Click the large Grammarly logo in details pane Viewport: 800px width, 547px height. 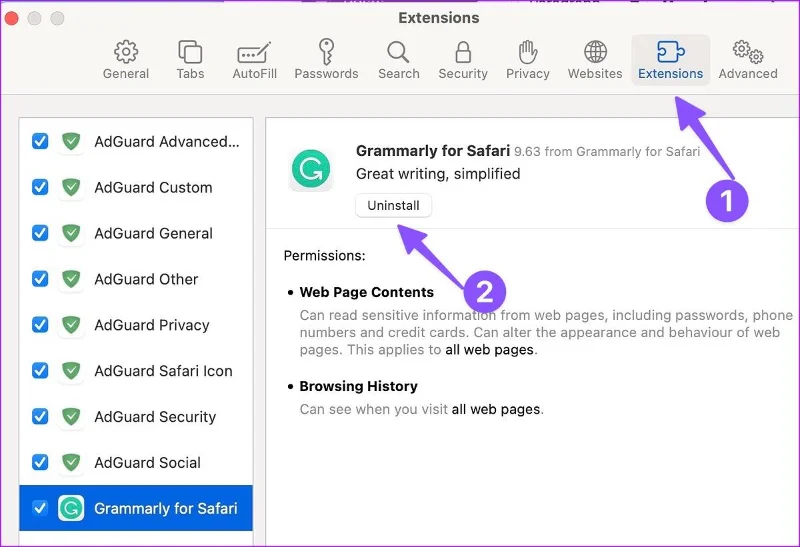coord(311,169)
